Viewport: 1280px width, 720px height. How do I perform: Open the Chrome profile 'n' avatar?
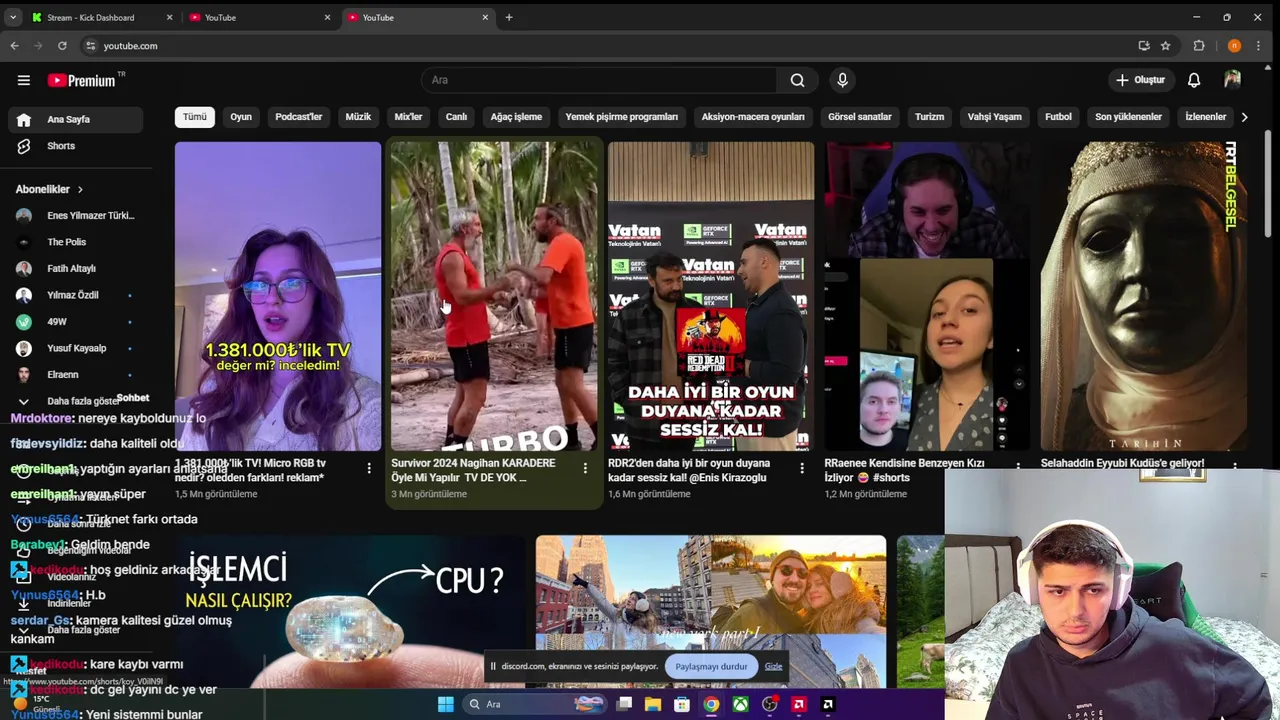click(x=1234, y=46)
